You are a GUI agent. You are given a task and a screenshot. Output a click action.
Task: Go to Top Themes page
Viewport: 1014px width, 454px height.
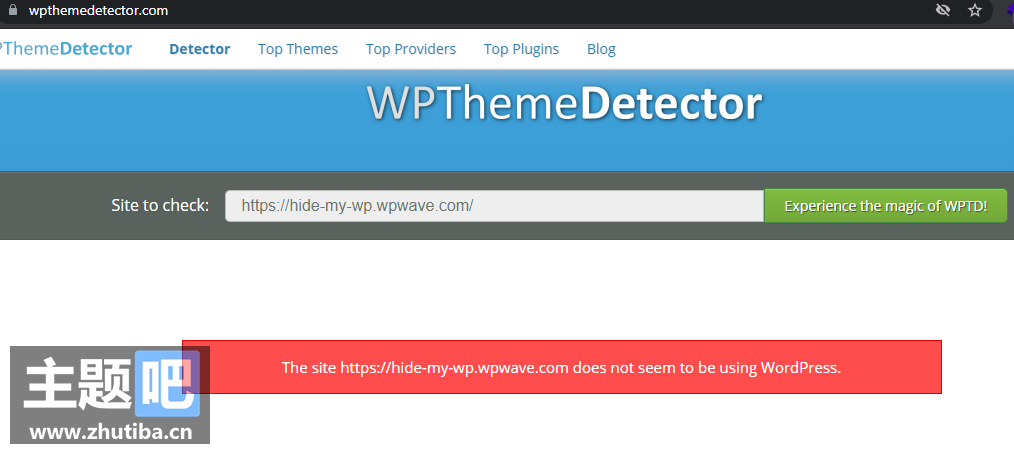coord(297,49)
